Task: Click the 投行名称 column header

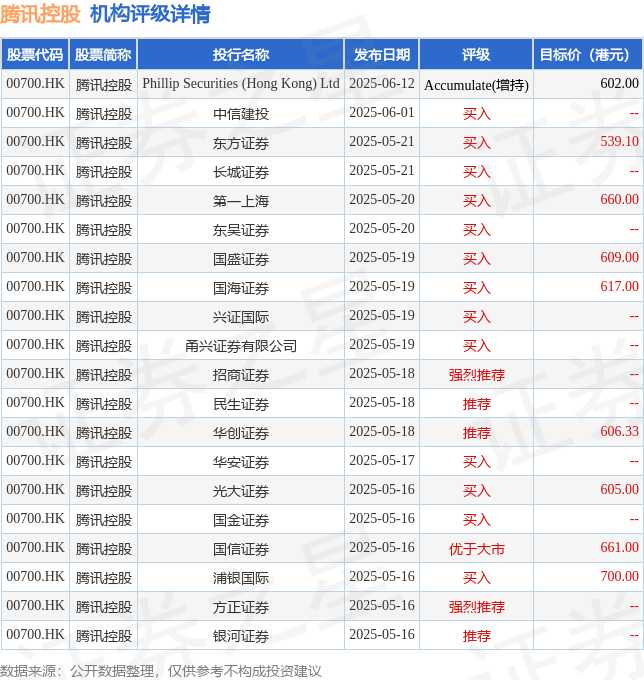Action: [241, 55]
